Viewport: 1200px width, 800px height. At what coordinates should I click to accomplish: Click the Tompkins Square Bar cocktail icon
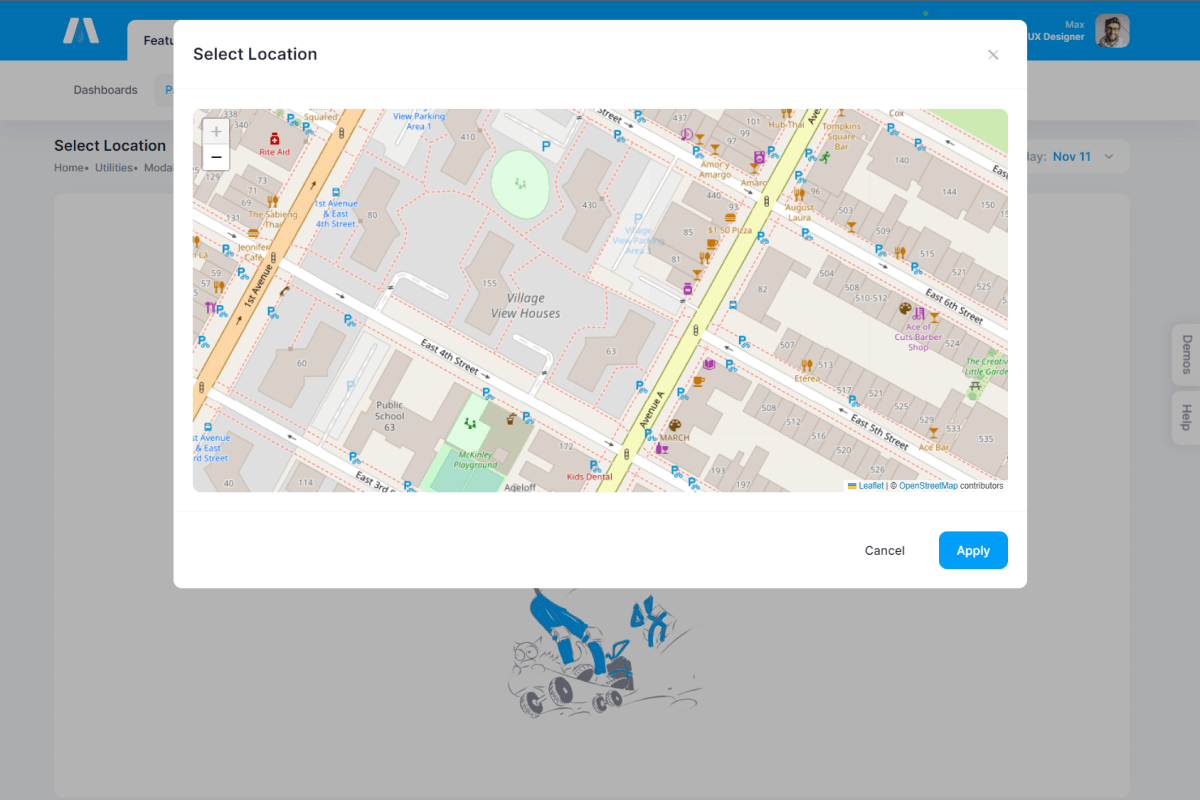tap(841, 113)
